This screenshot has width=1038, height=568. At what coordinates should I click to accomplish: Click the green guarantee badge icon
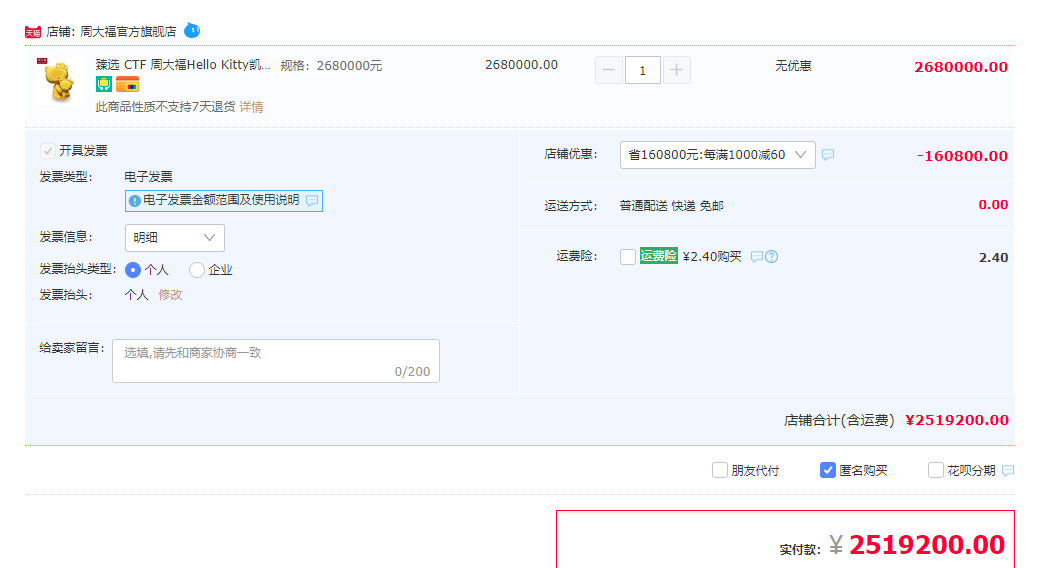(x=104, y=84)
